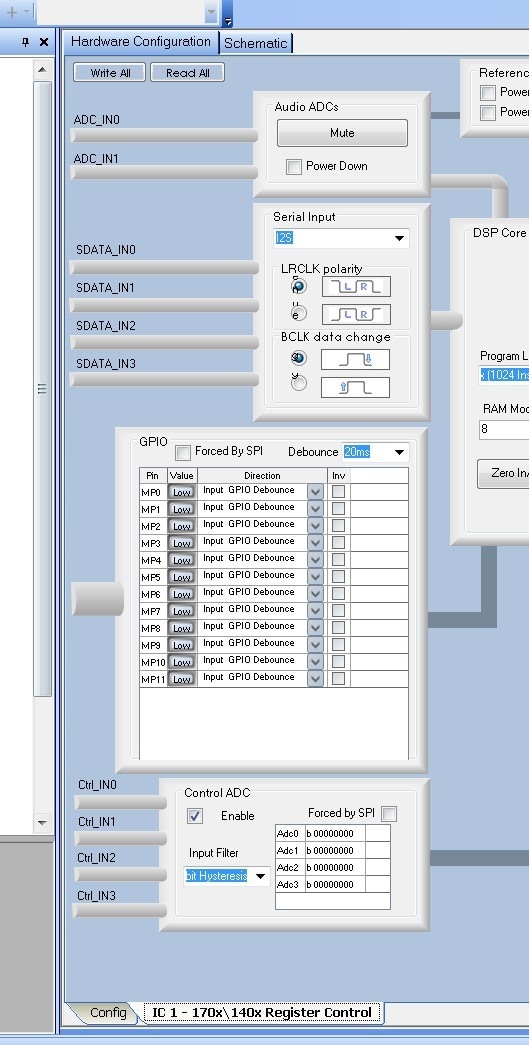Select IC 1 - 170x\140x Register Control tab
Viewport: 529px width, 1045px height.
pos(263,1013)
